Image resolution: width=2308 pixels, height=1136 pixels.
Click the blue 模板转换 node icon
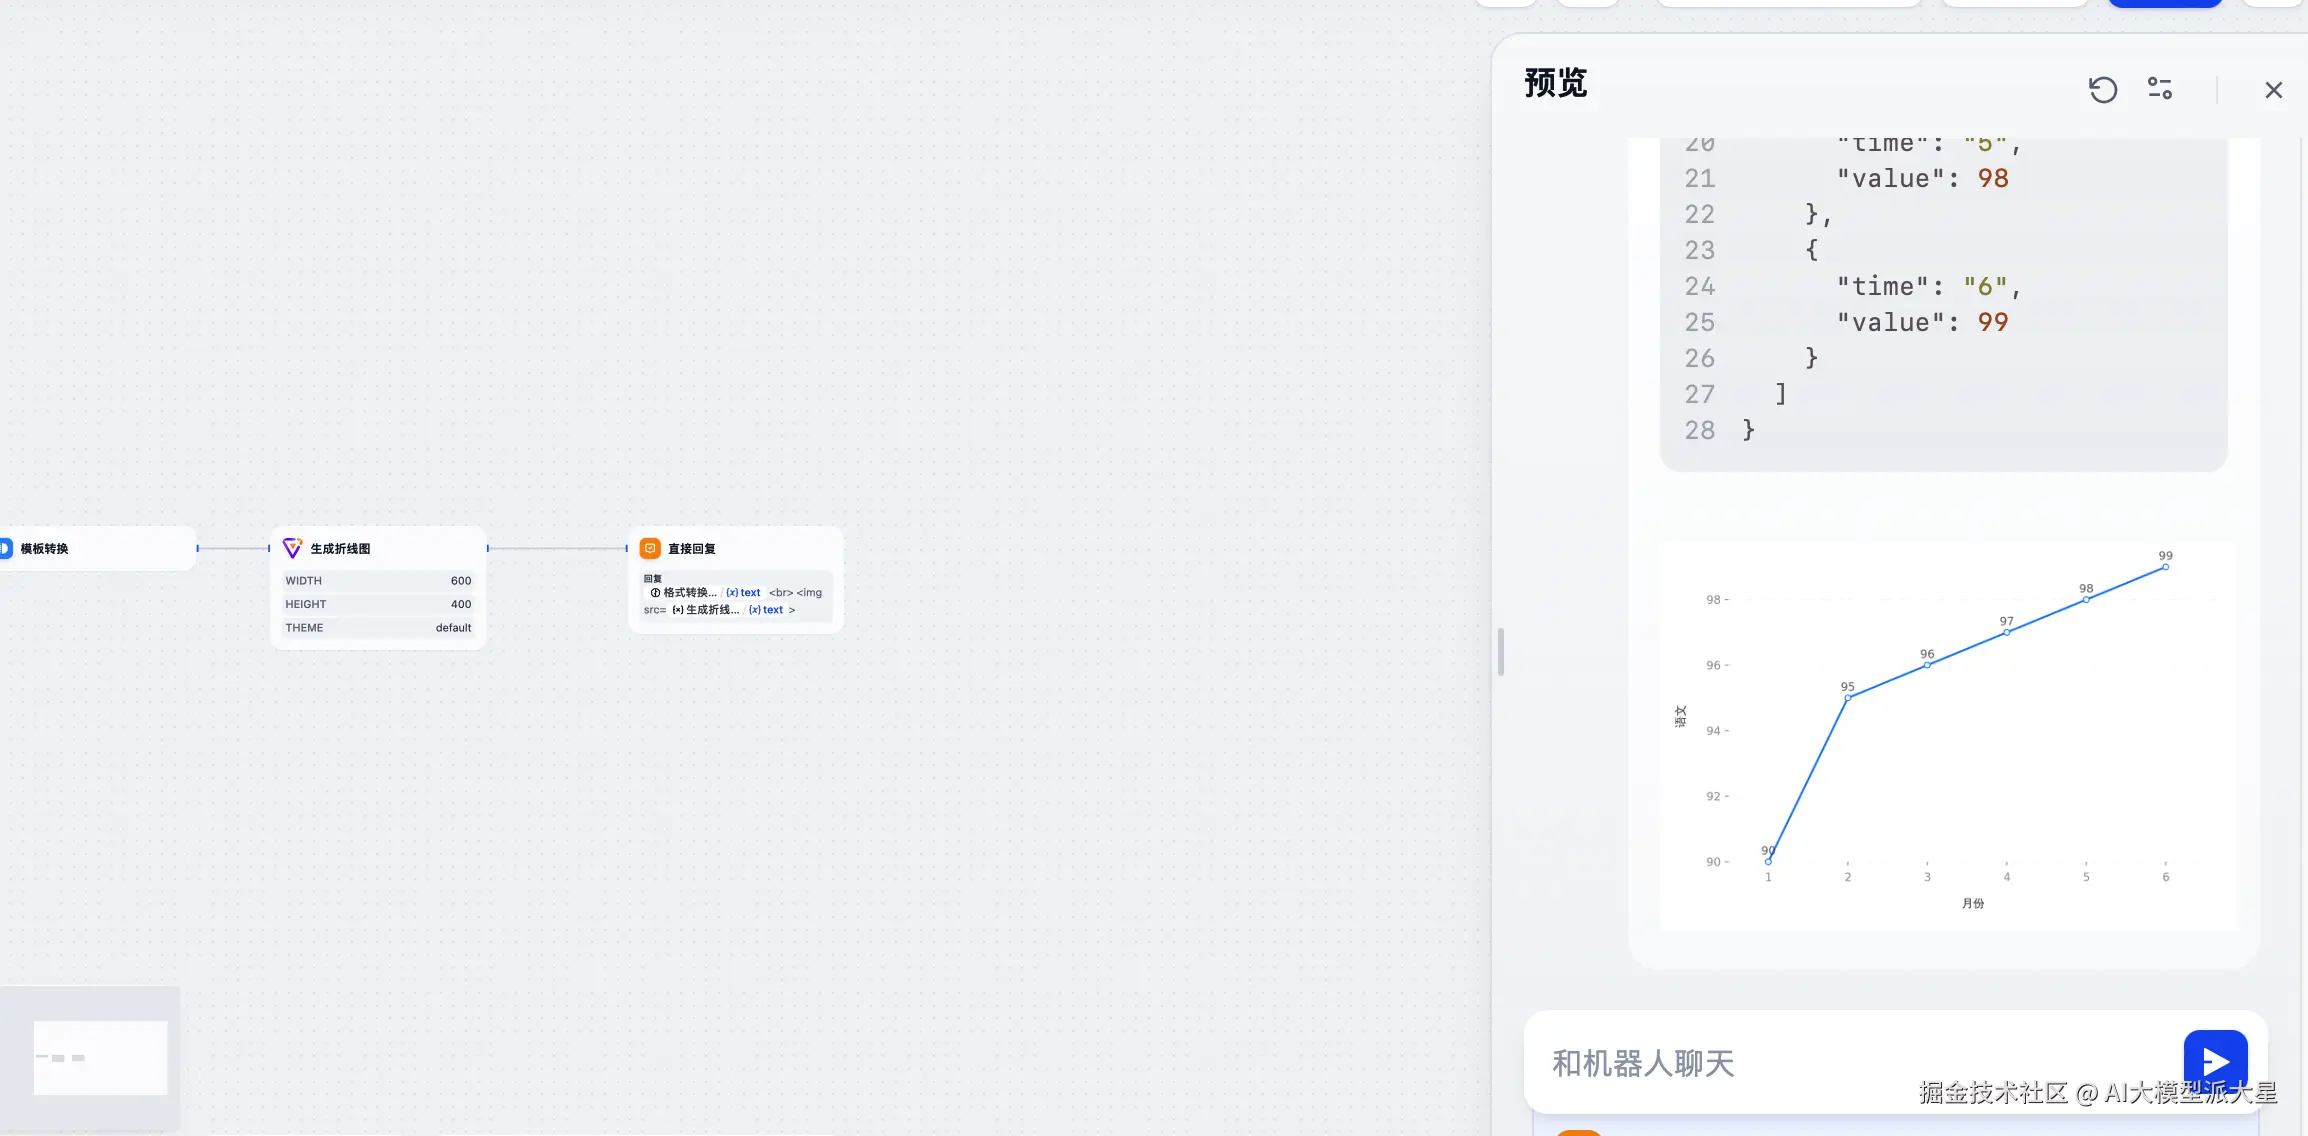pos(5,548)
